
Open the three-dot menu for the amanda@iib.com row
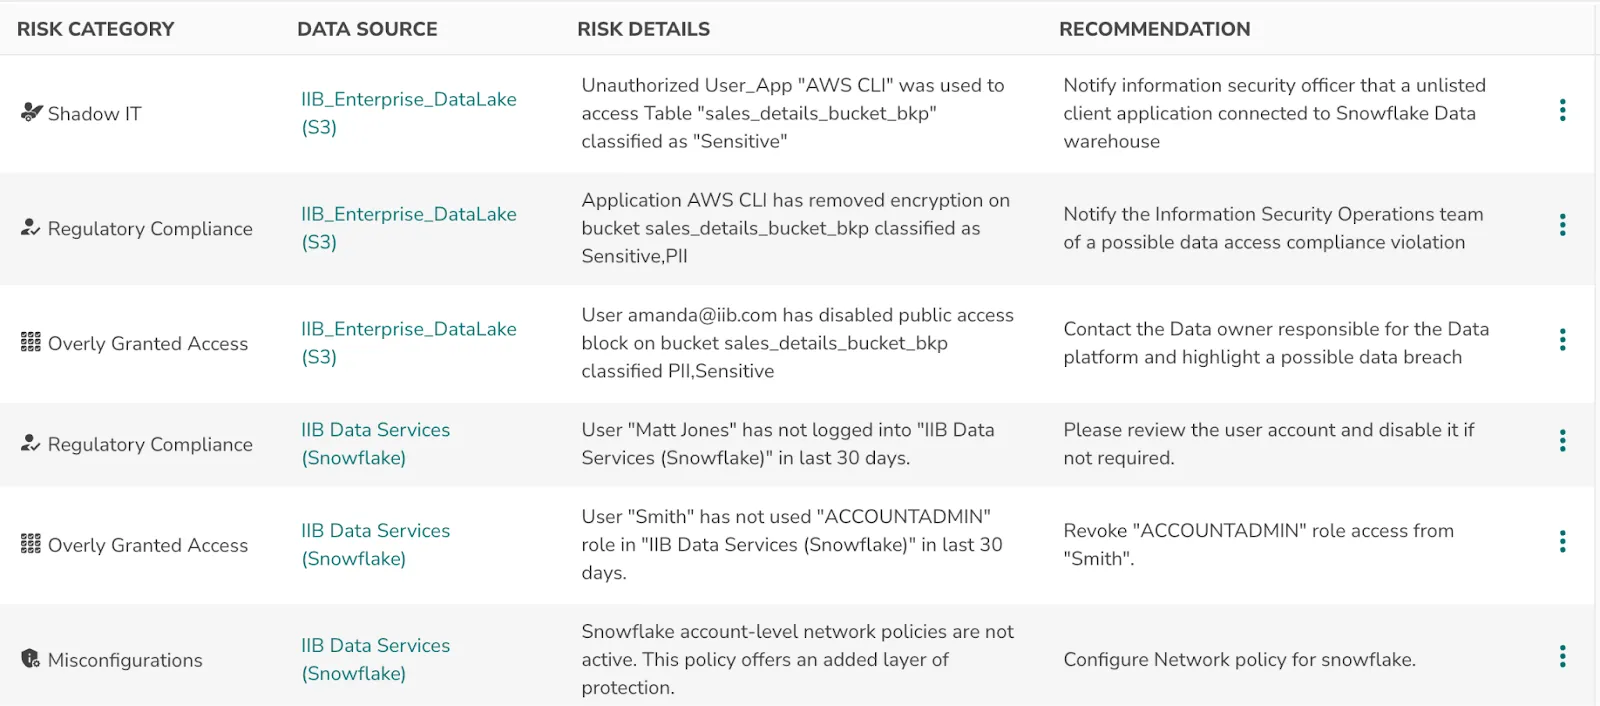[x=1562, y=341]
